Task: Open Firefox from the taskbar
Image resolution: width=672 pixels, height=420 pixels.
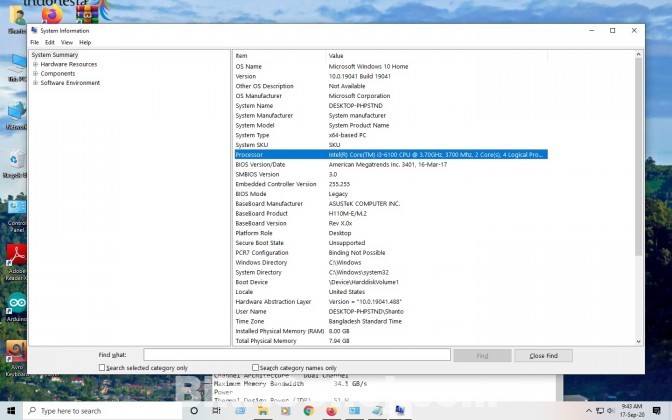Action: [331, 411]
